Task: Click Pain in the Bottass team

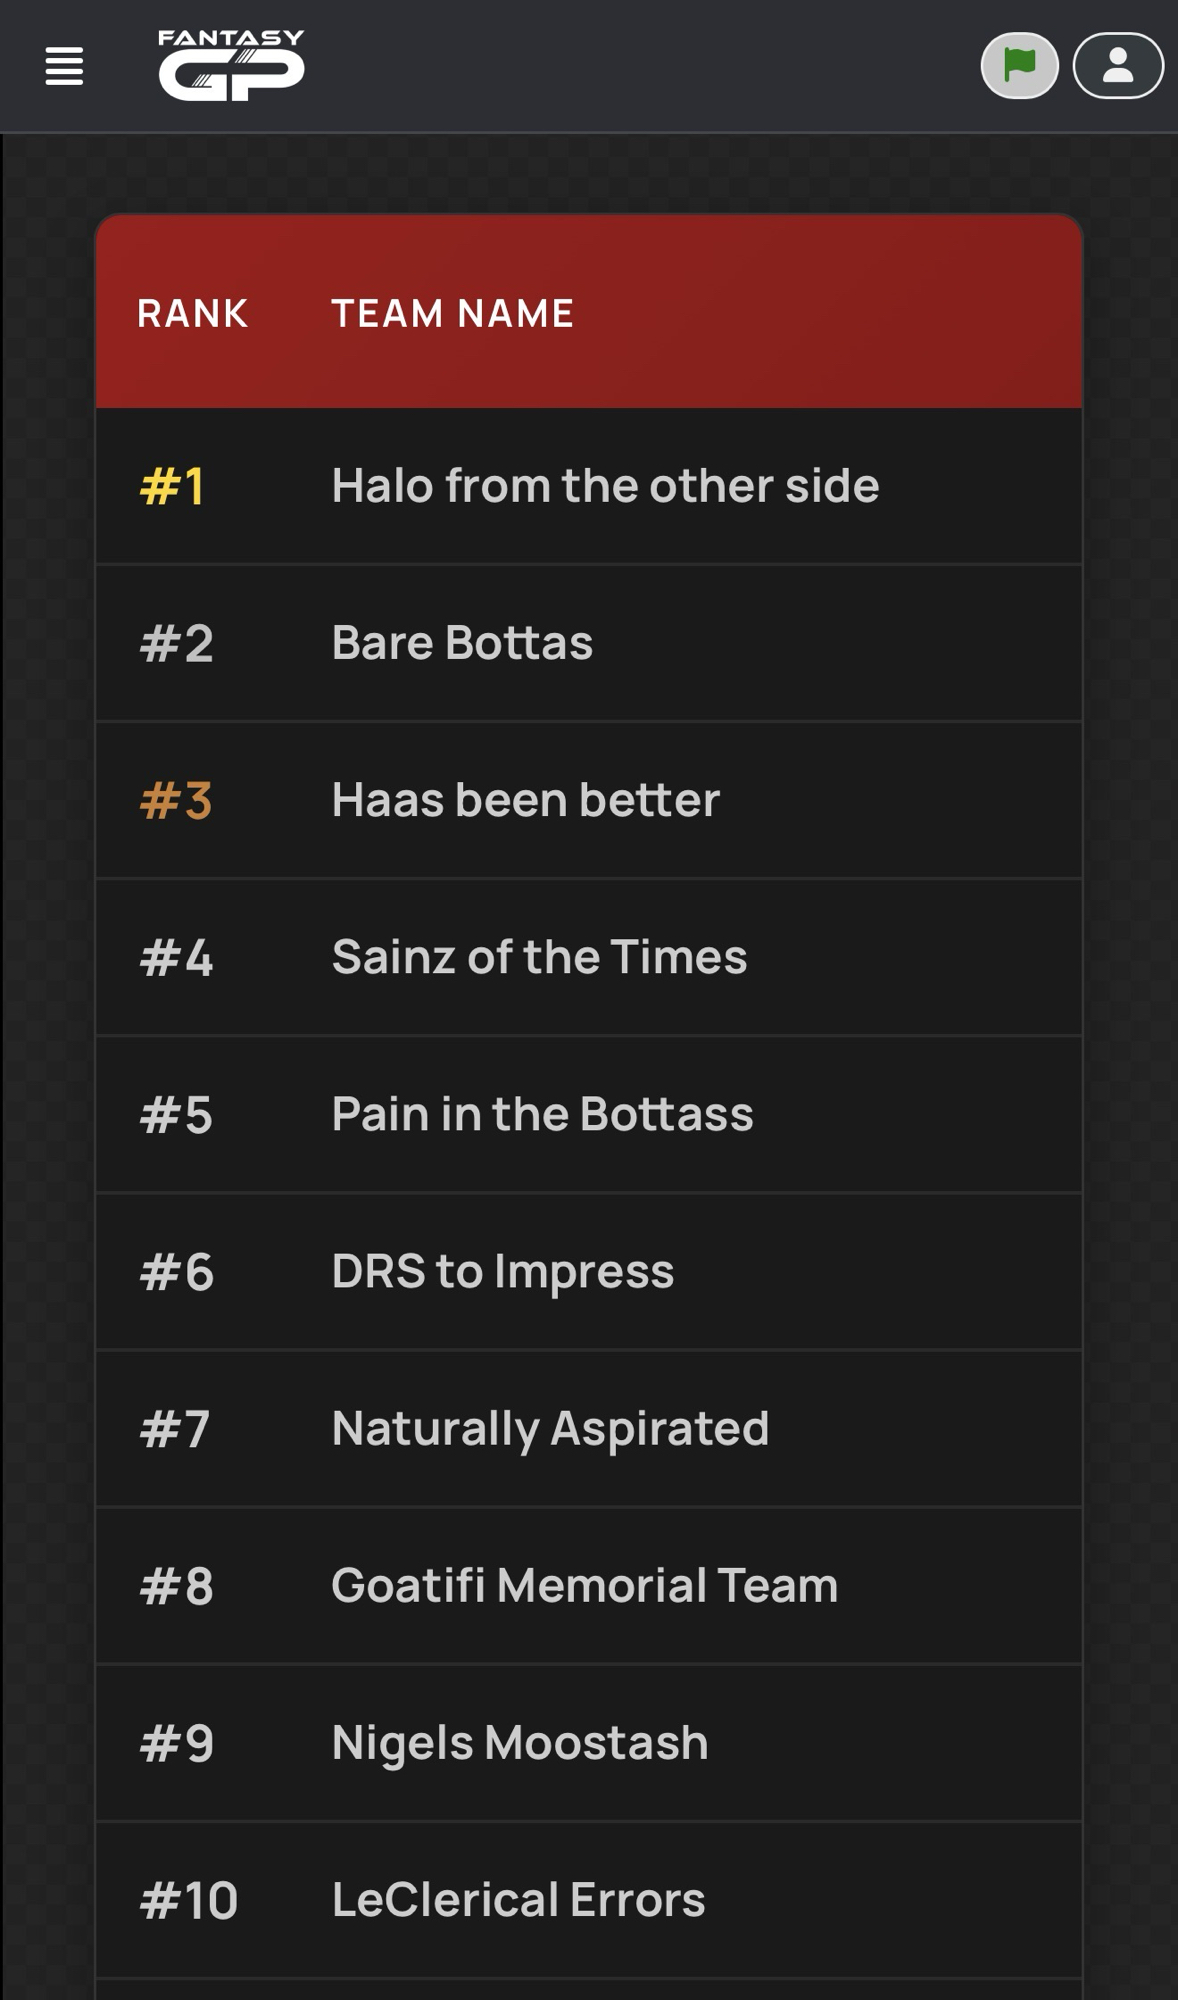Action: [542, 1114]
